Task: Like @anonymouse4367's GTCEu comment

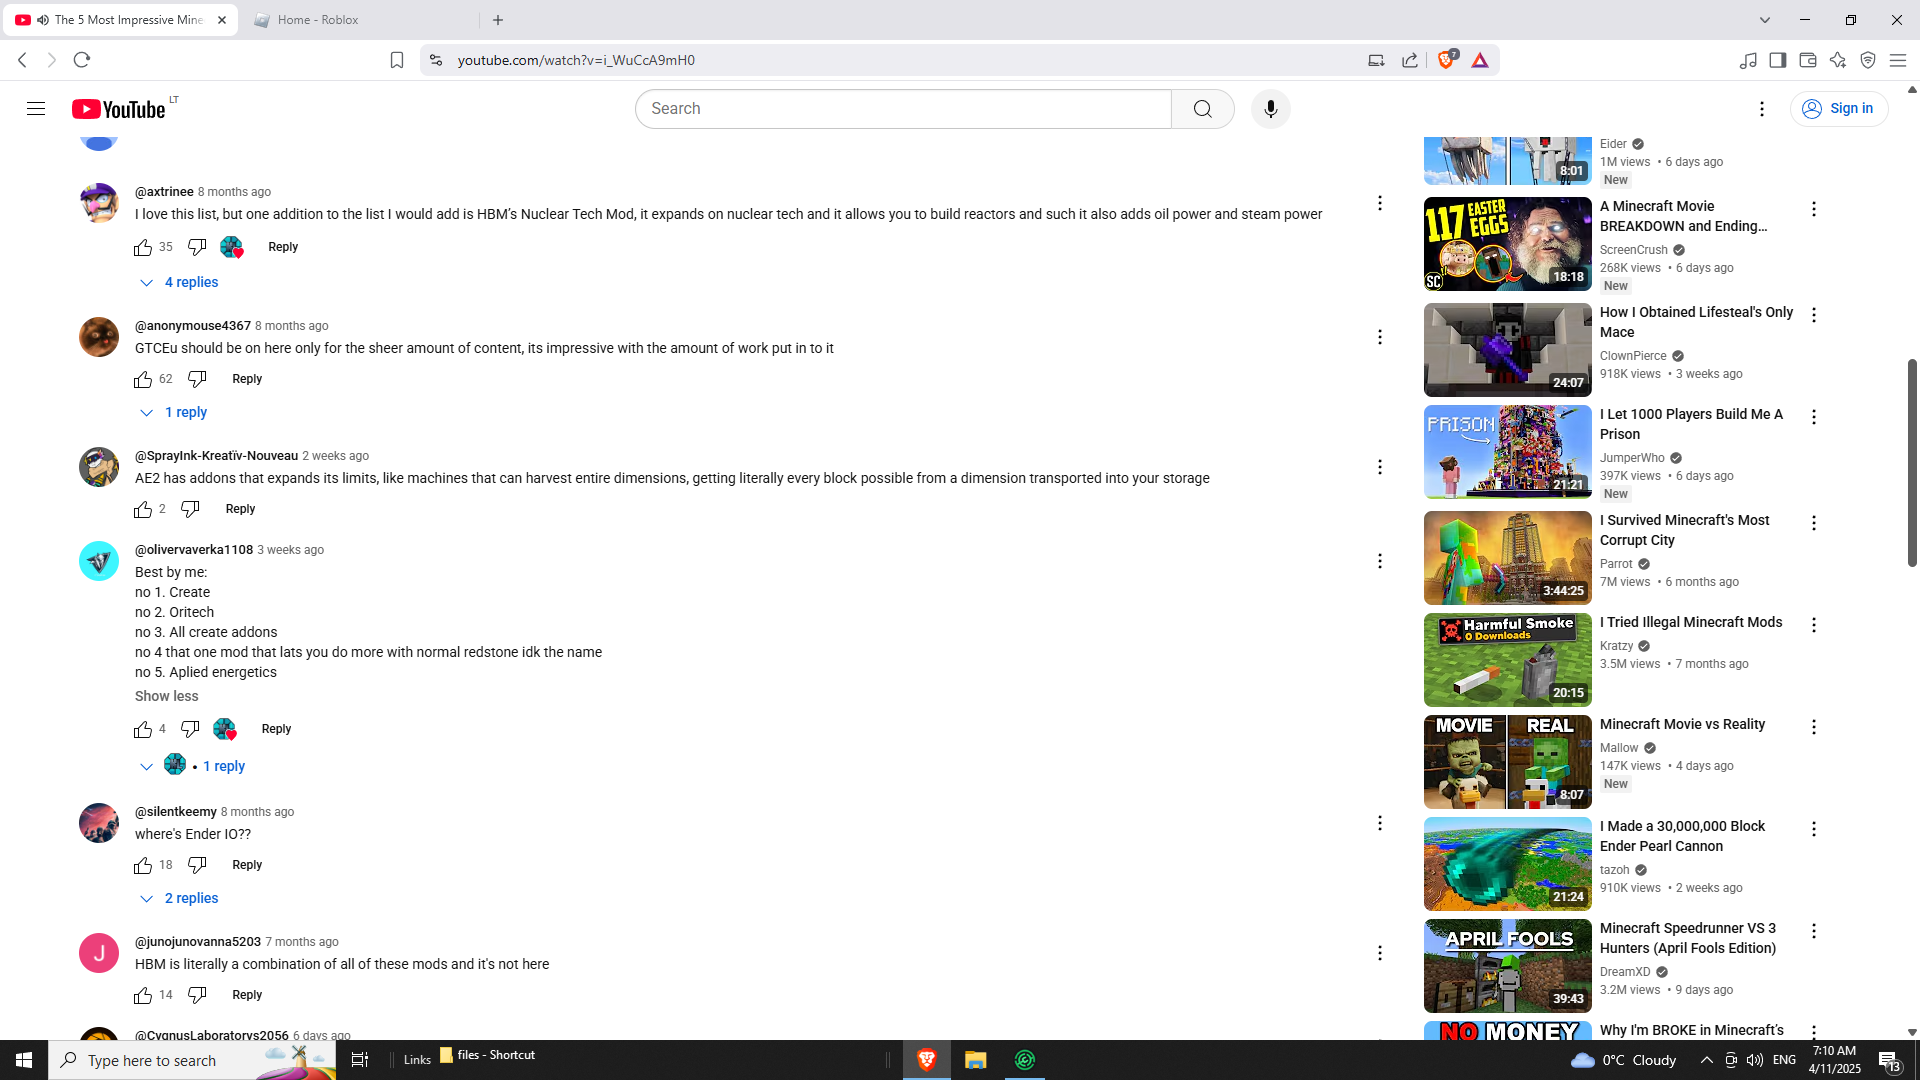Action: 143,379
